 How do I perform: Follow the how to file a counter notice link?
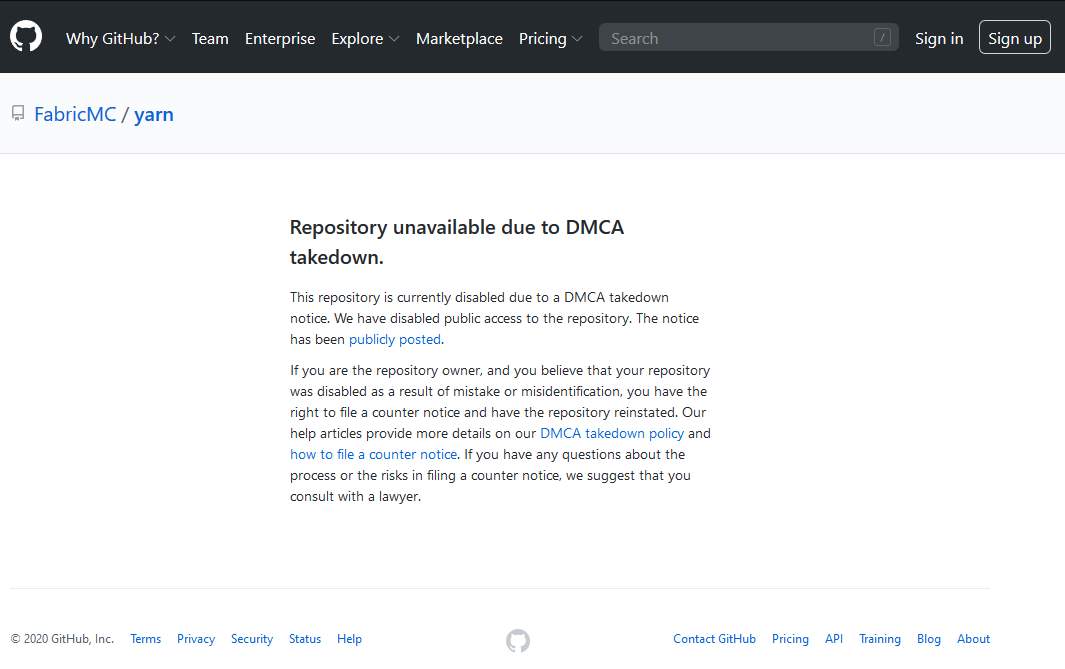pos(374,454)
